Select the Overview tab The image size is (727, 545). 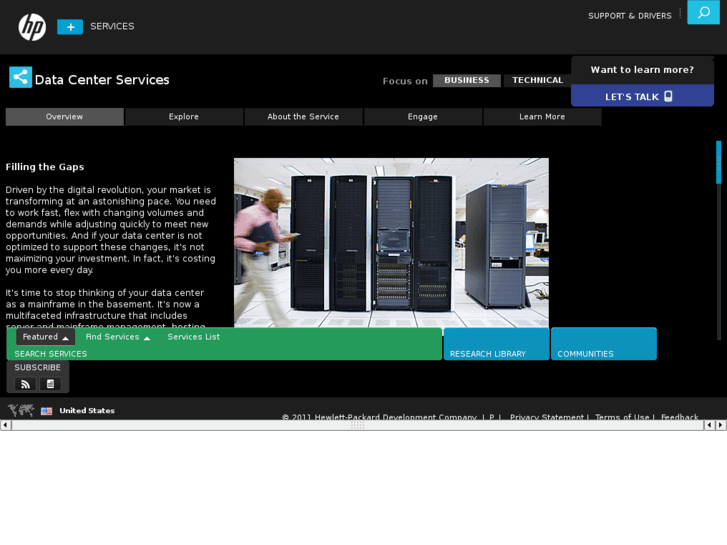tap(64, 117)
